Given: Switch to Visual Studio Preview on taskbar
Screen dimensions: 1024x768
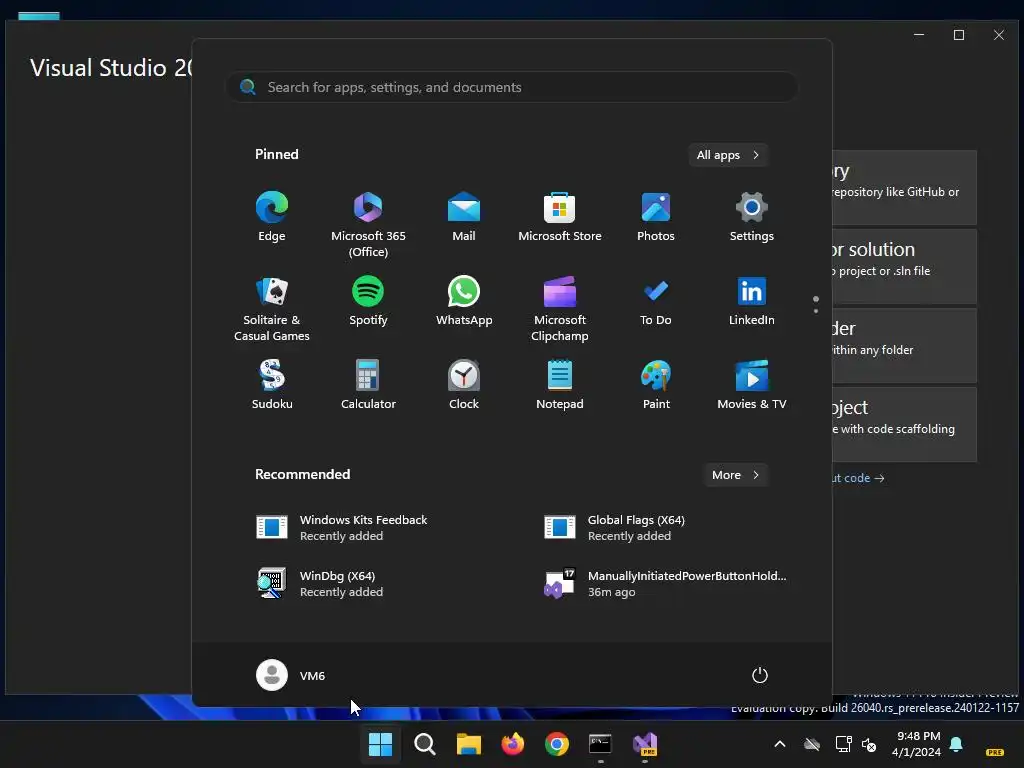Looking at the screenshot, I should [x=645, y=744].
